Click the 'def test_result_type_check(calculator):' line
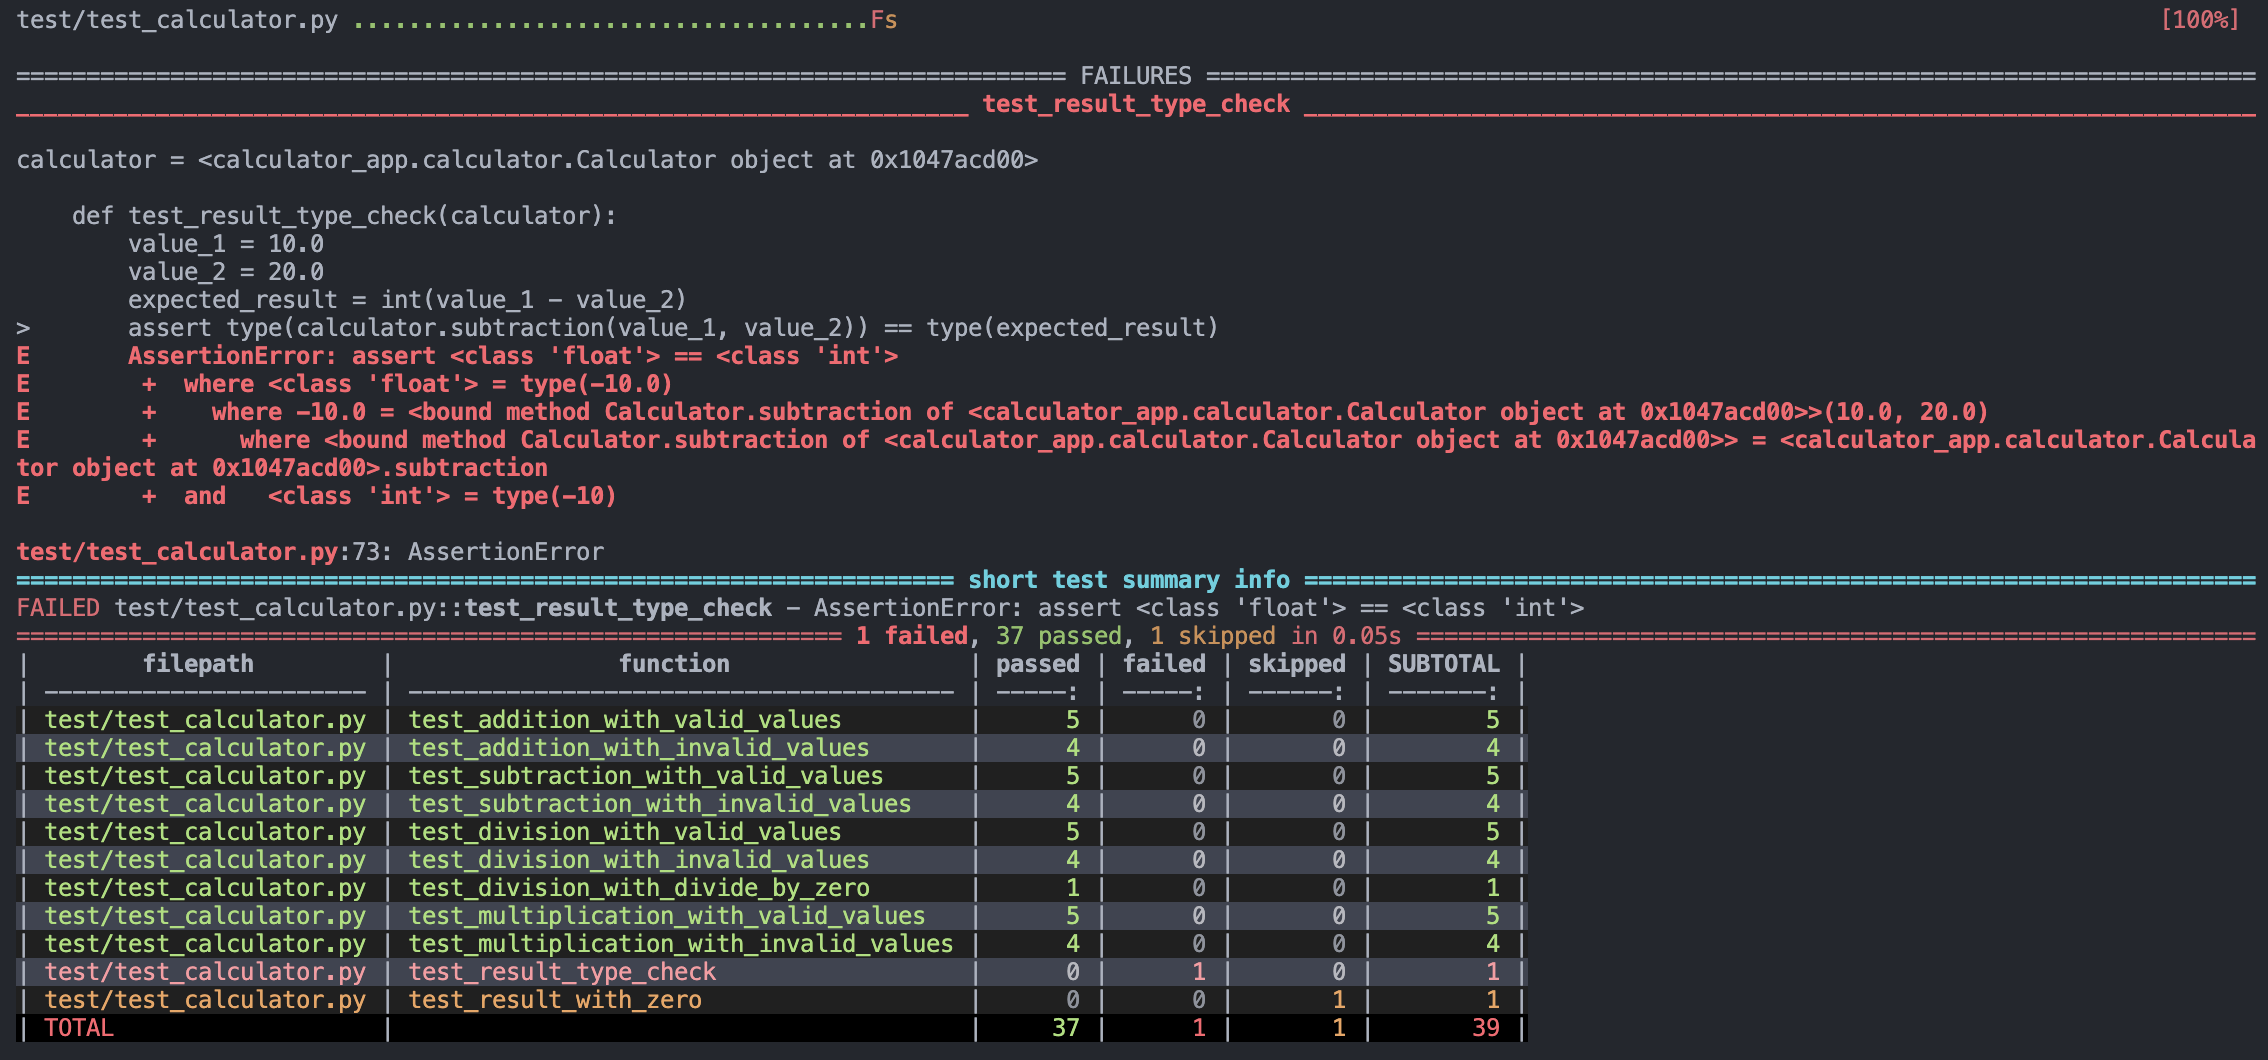Viewport: 2268px width, 1060px height. point(344,216)
